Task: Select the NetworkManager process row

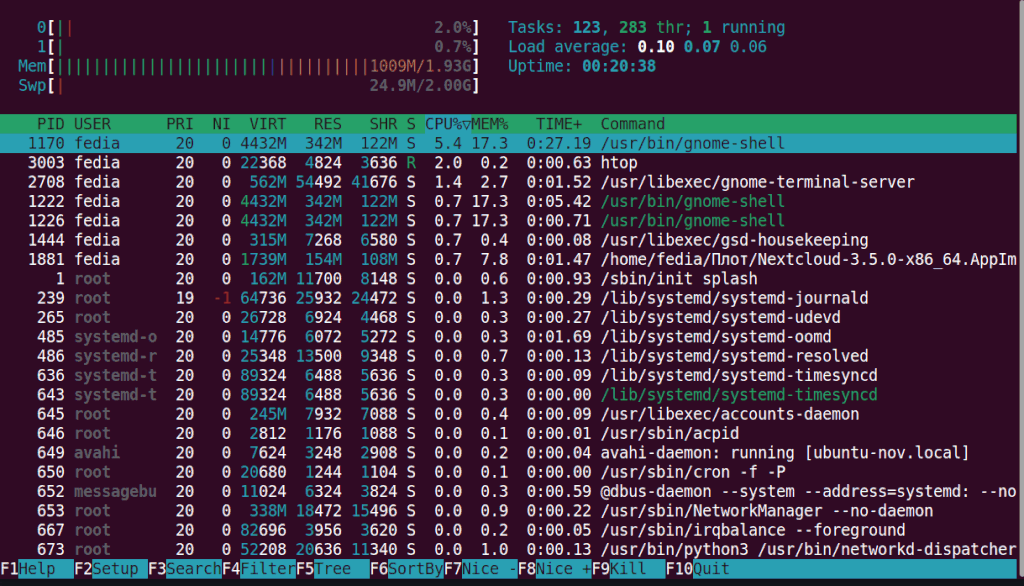Action: tap(508, 511)
